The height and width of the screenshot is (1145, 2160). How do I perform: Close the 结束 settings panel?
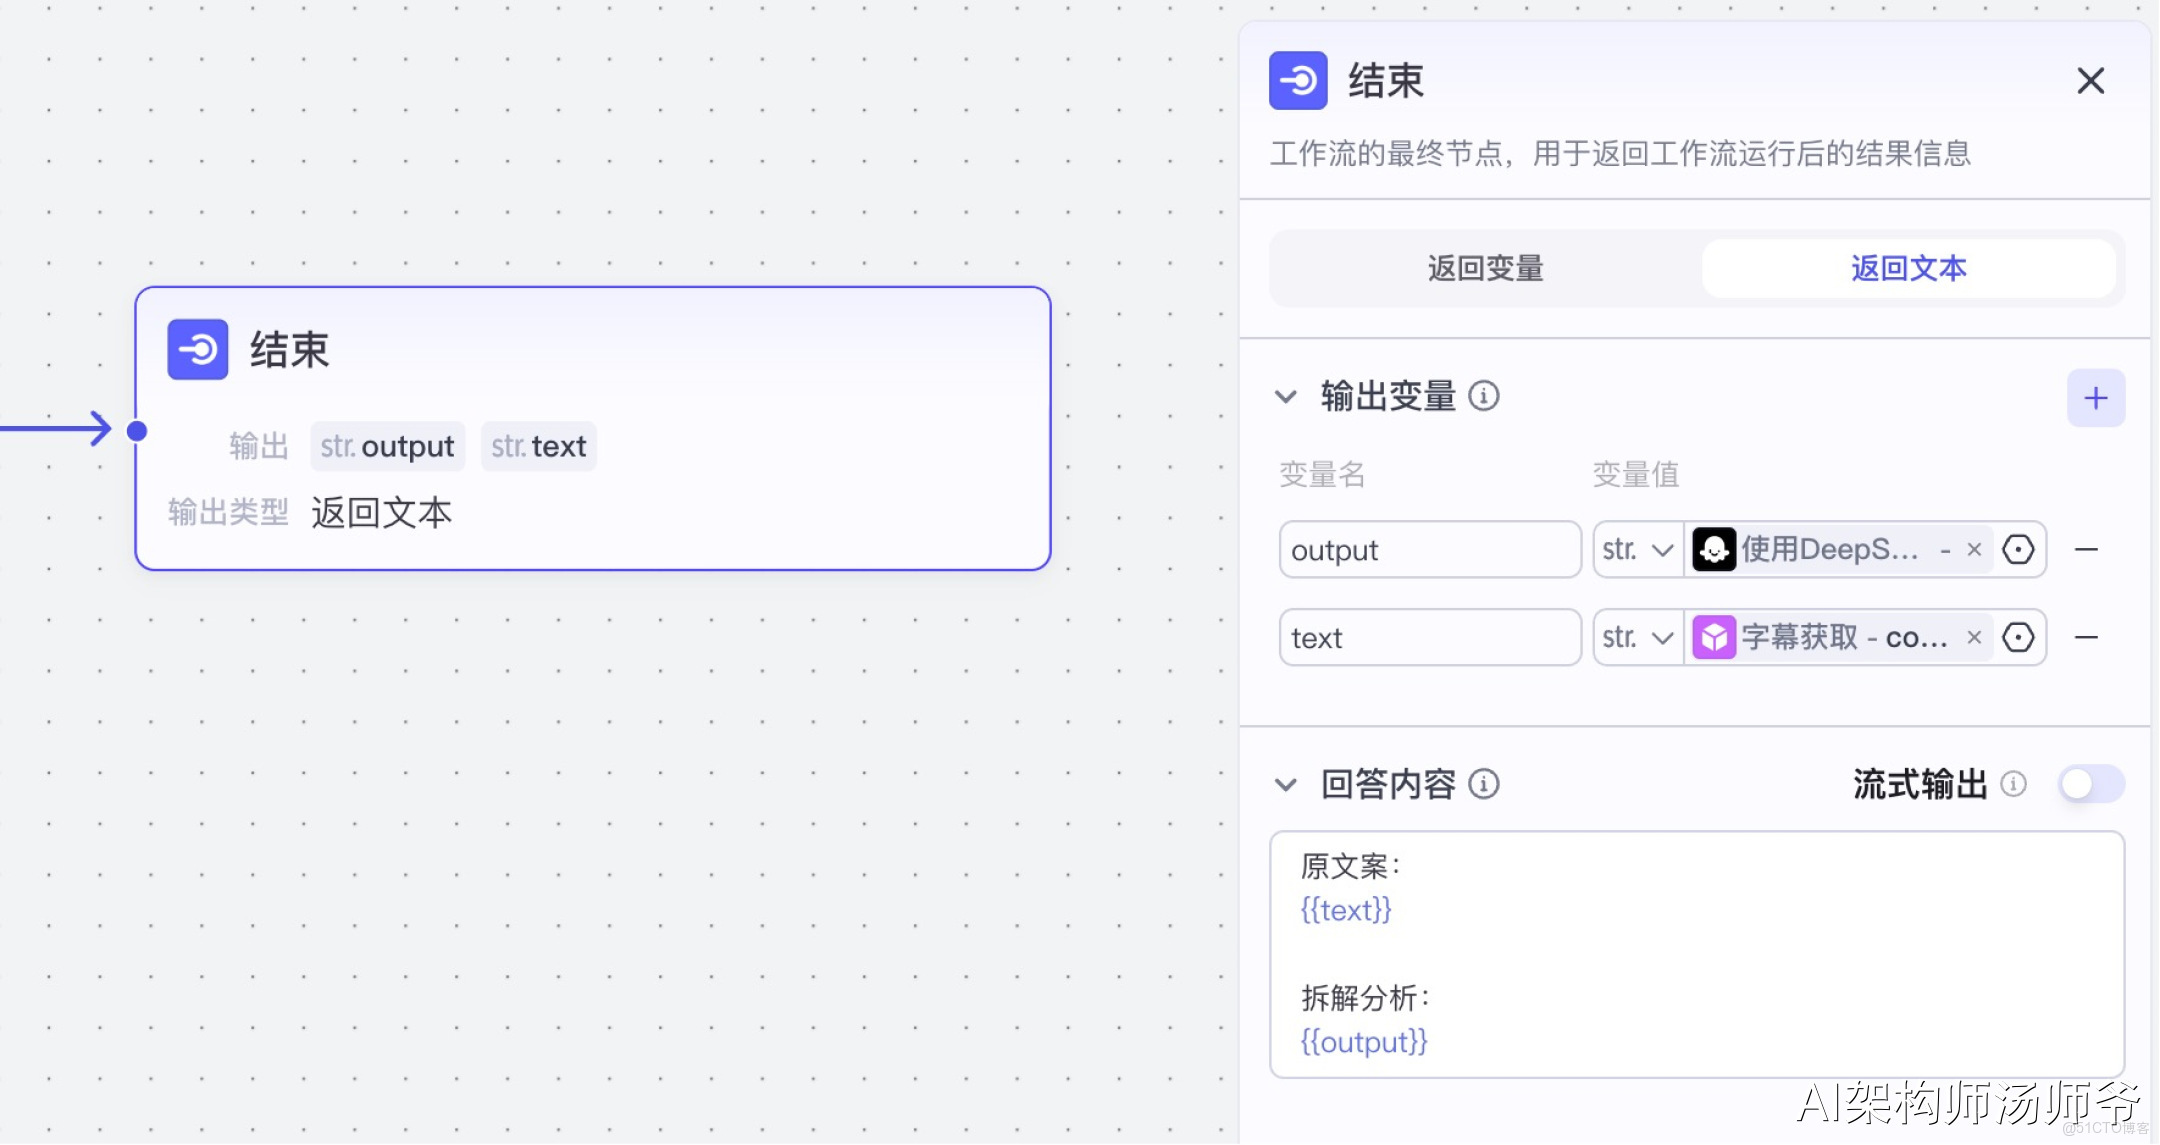pos(2090,81)
